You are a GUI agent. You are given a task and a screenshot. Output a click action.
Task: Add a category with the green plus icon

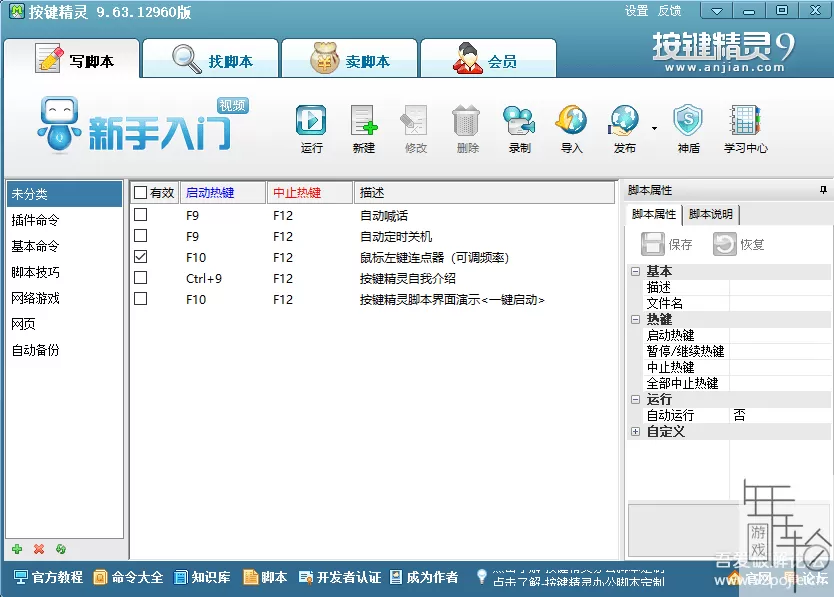point(17,549)
